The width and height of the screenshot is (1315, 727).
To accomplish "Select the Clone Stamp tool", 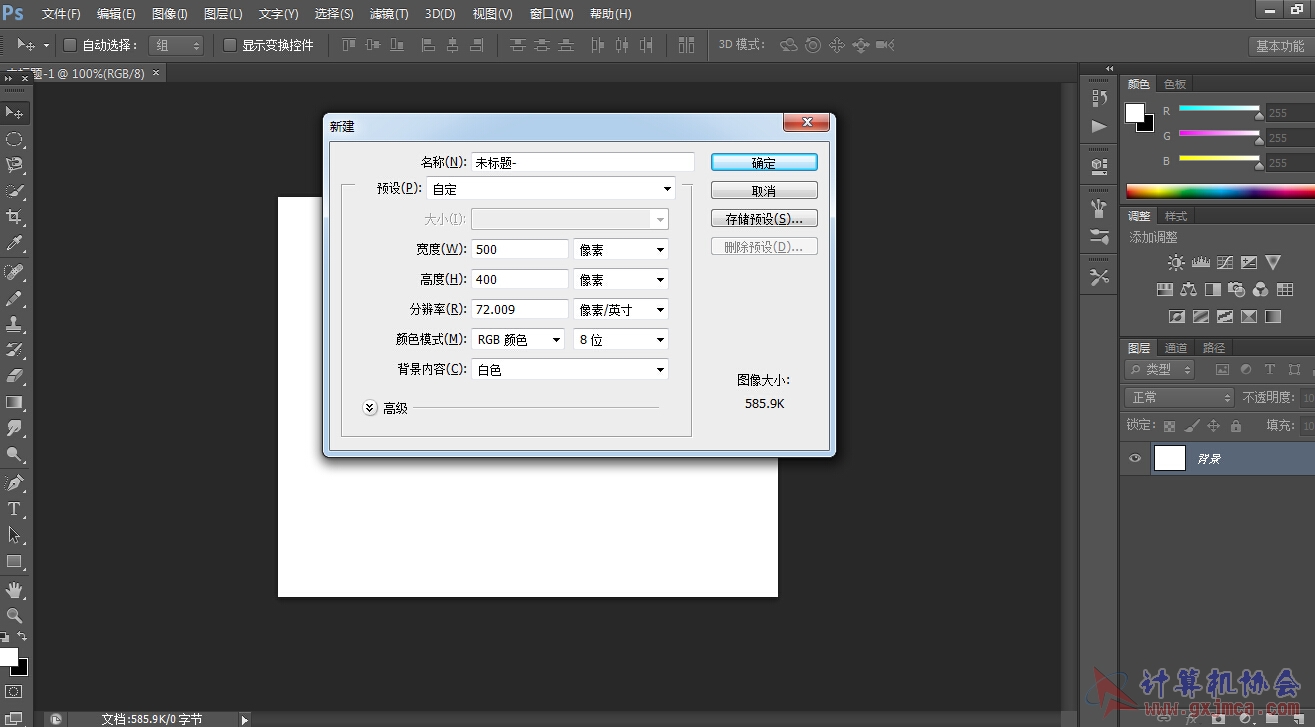I will click(14, 324).
